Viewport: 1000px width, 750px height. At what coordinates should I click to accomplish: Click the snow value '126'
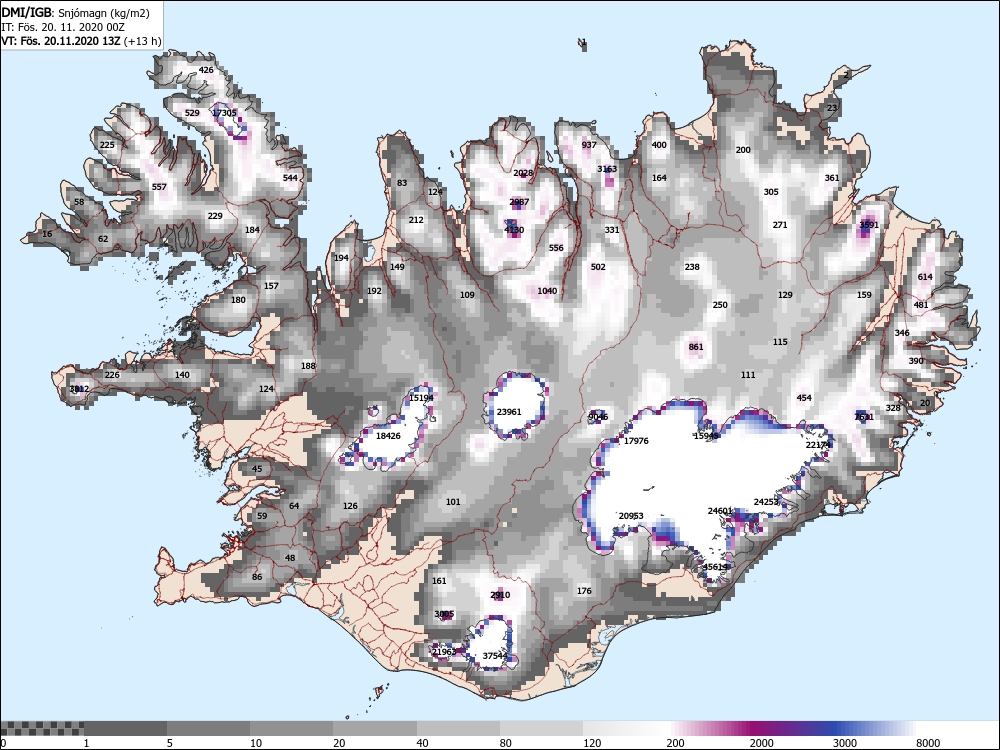coord(350,506)
